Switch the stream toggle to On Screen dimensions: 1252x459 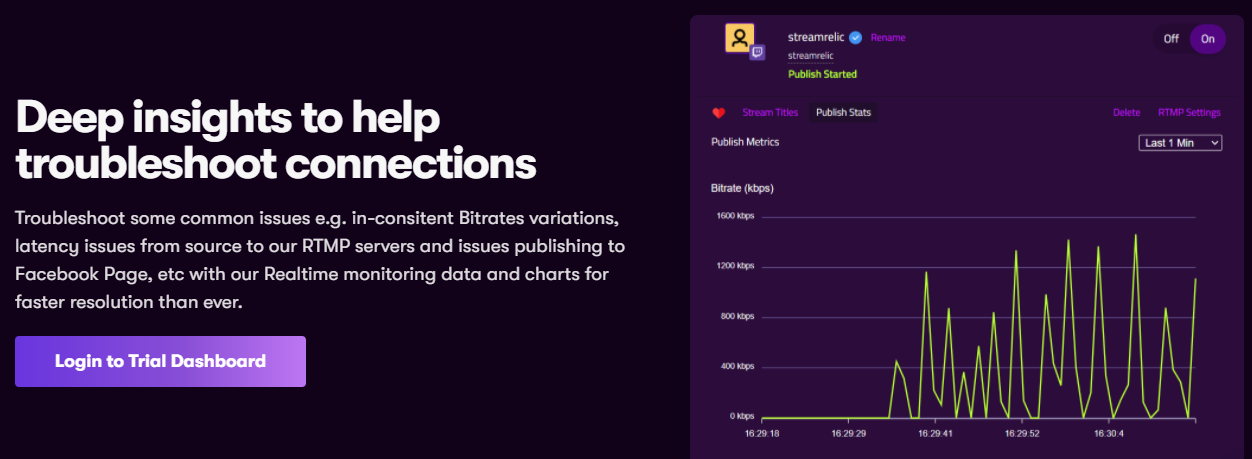point(1208,39)
